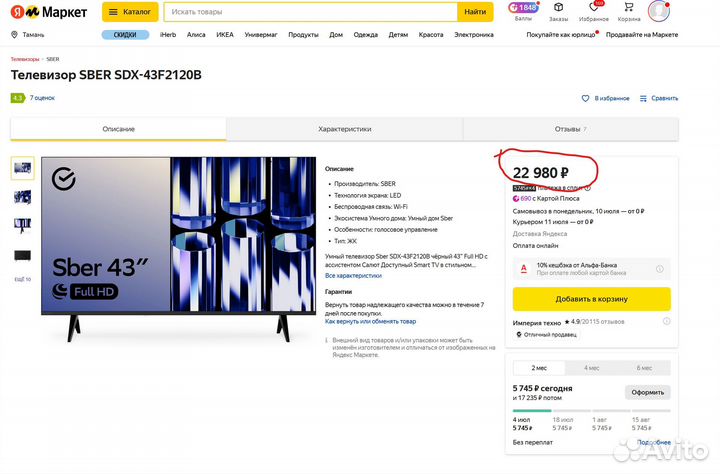Click the Yandex Market logo
This screenshot has width=720, height=475.
click(x=50, y=12)
